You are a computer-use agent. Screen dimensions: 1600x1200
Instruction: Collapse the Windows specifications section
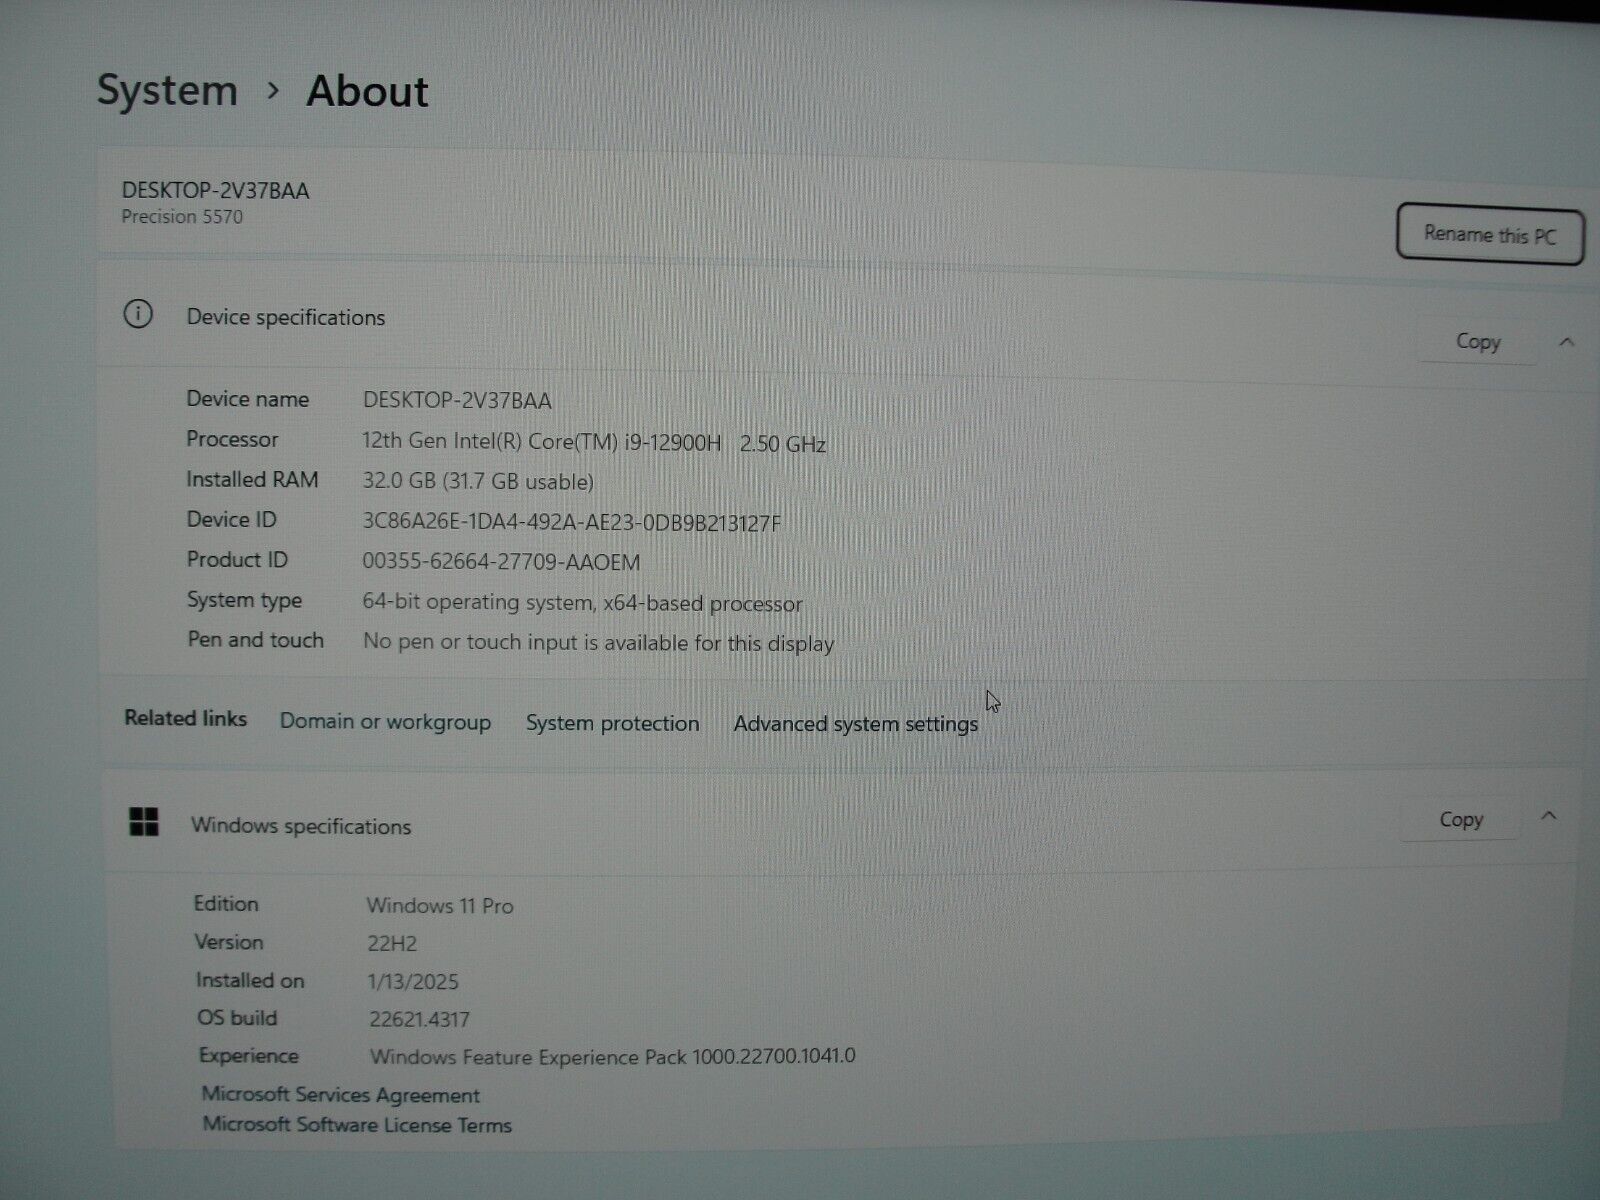pos(1549,816)
